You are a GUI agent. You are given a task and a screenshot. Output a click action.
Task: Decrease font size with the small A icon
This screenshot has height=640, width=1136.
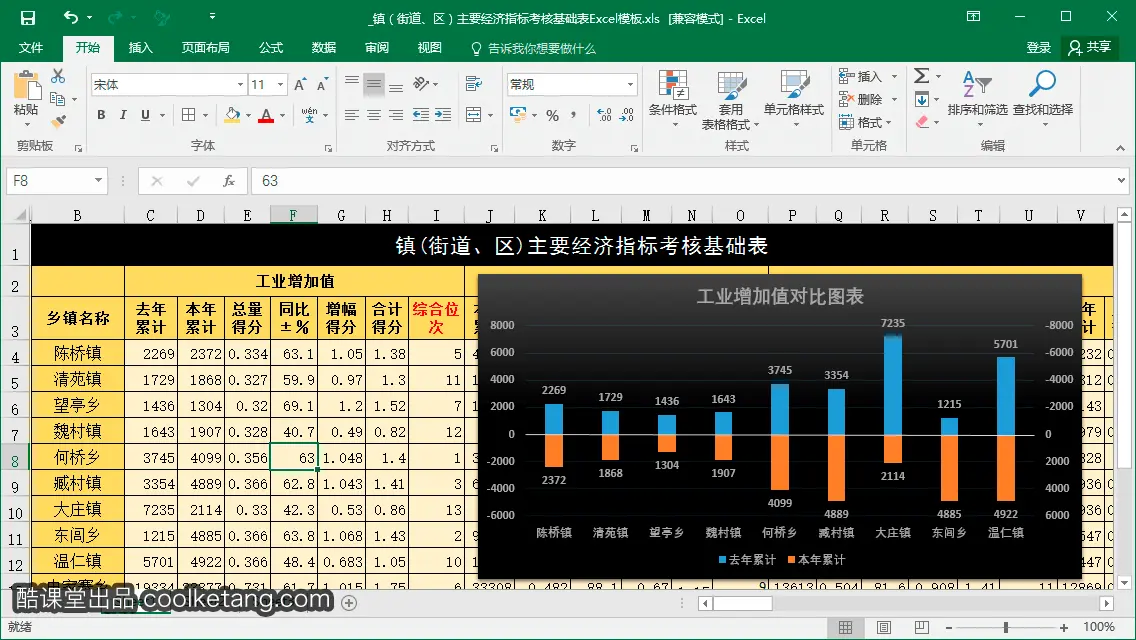(x=322, y=85)
